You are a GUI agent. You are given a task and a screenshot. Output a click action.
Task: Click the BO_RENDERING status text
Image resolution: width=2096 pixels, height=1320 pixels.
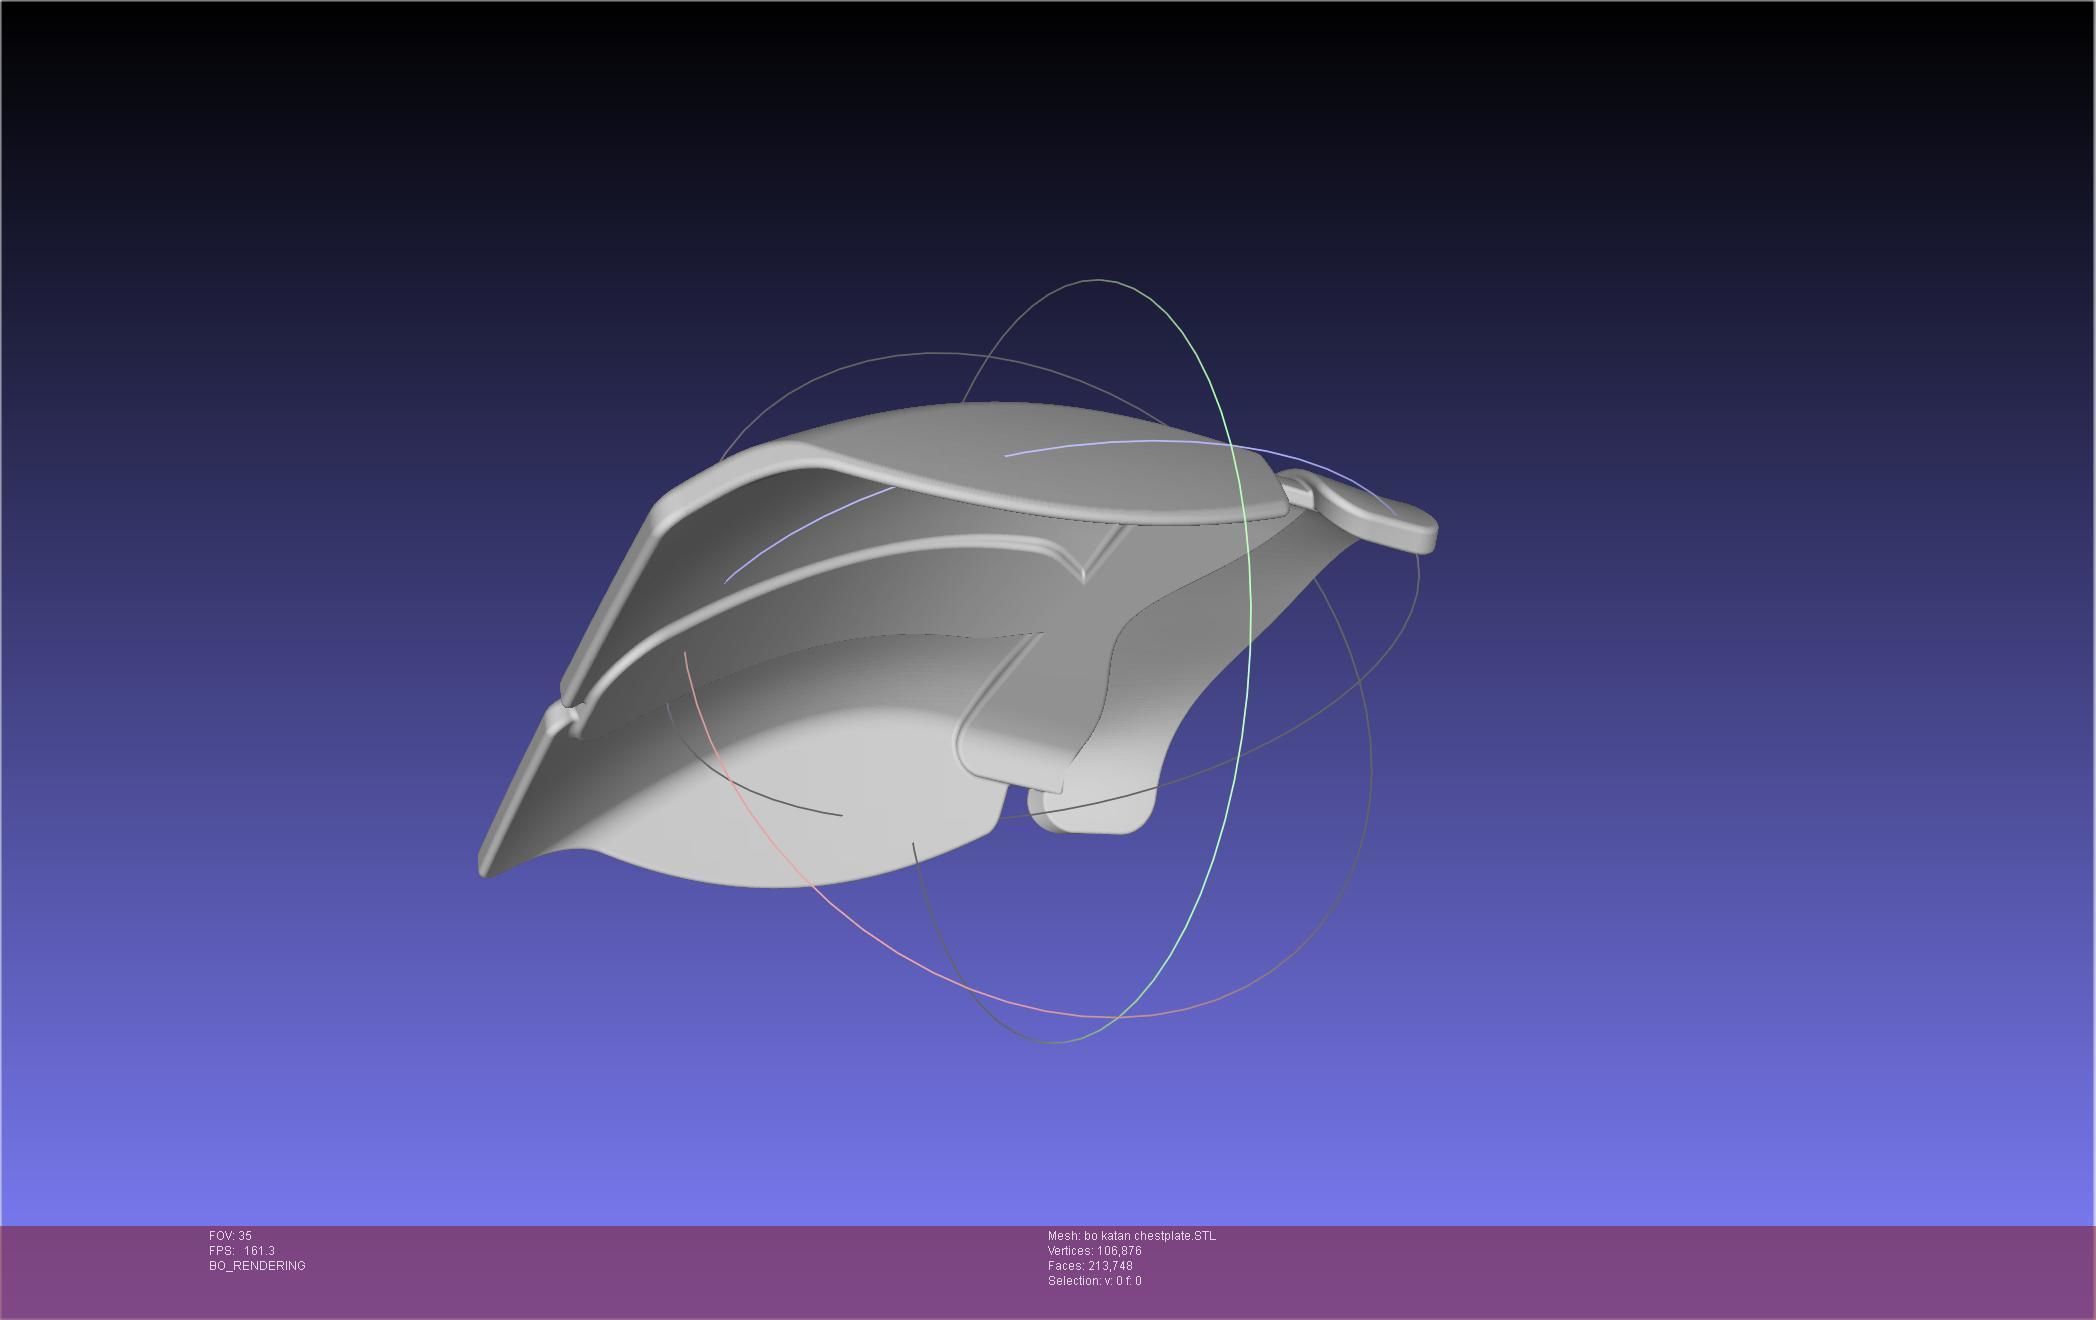tap(257, 1266)
